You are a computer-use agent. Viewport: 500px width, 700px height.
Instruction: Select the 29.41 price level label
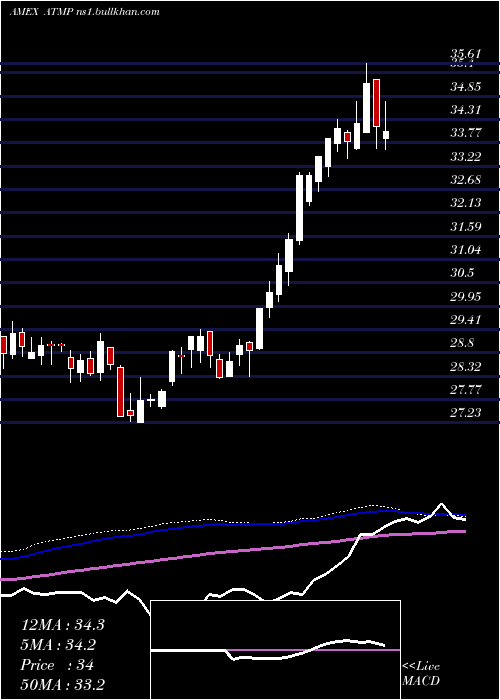pos(466,320)
